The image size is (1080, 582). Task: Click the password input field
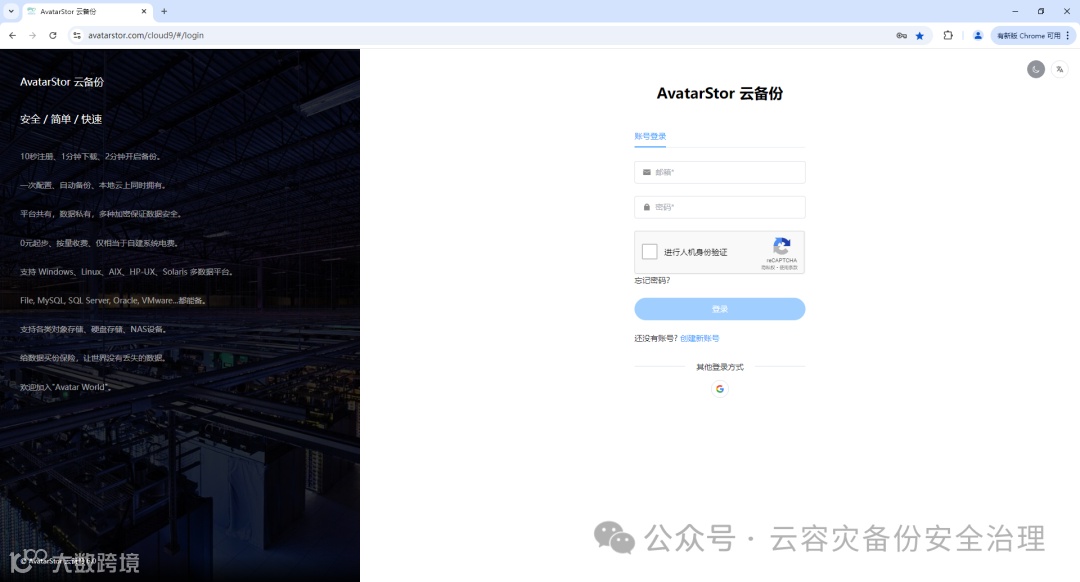coord(719,207)
